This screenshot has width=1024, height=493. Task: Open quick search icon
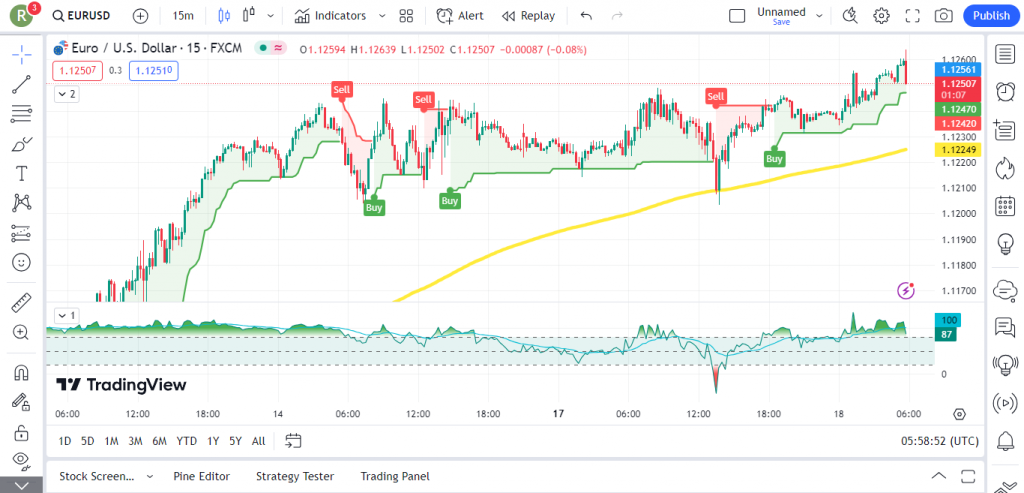pos(850,16)
